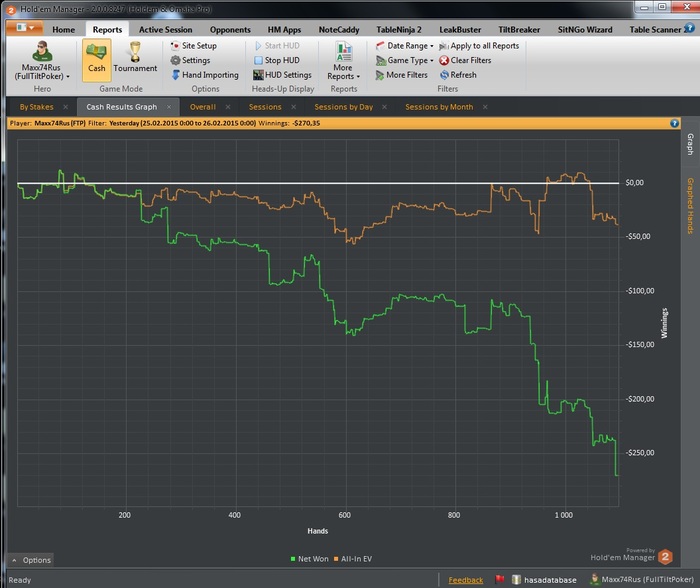Refresh the report data

458,75
